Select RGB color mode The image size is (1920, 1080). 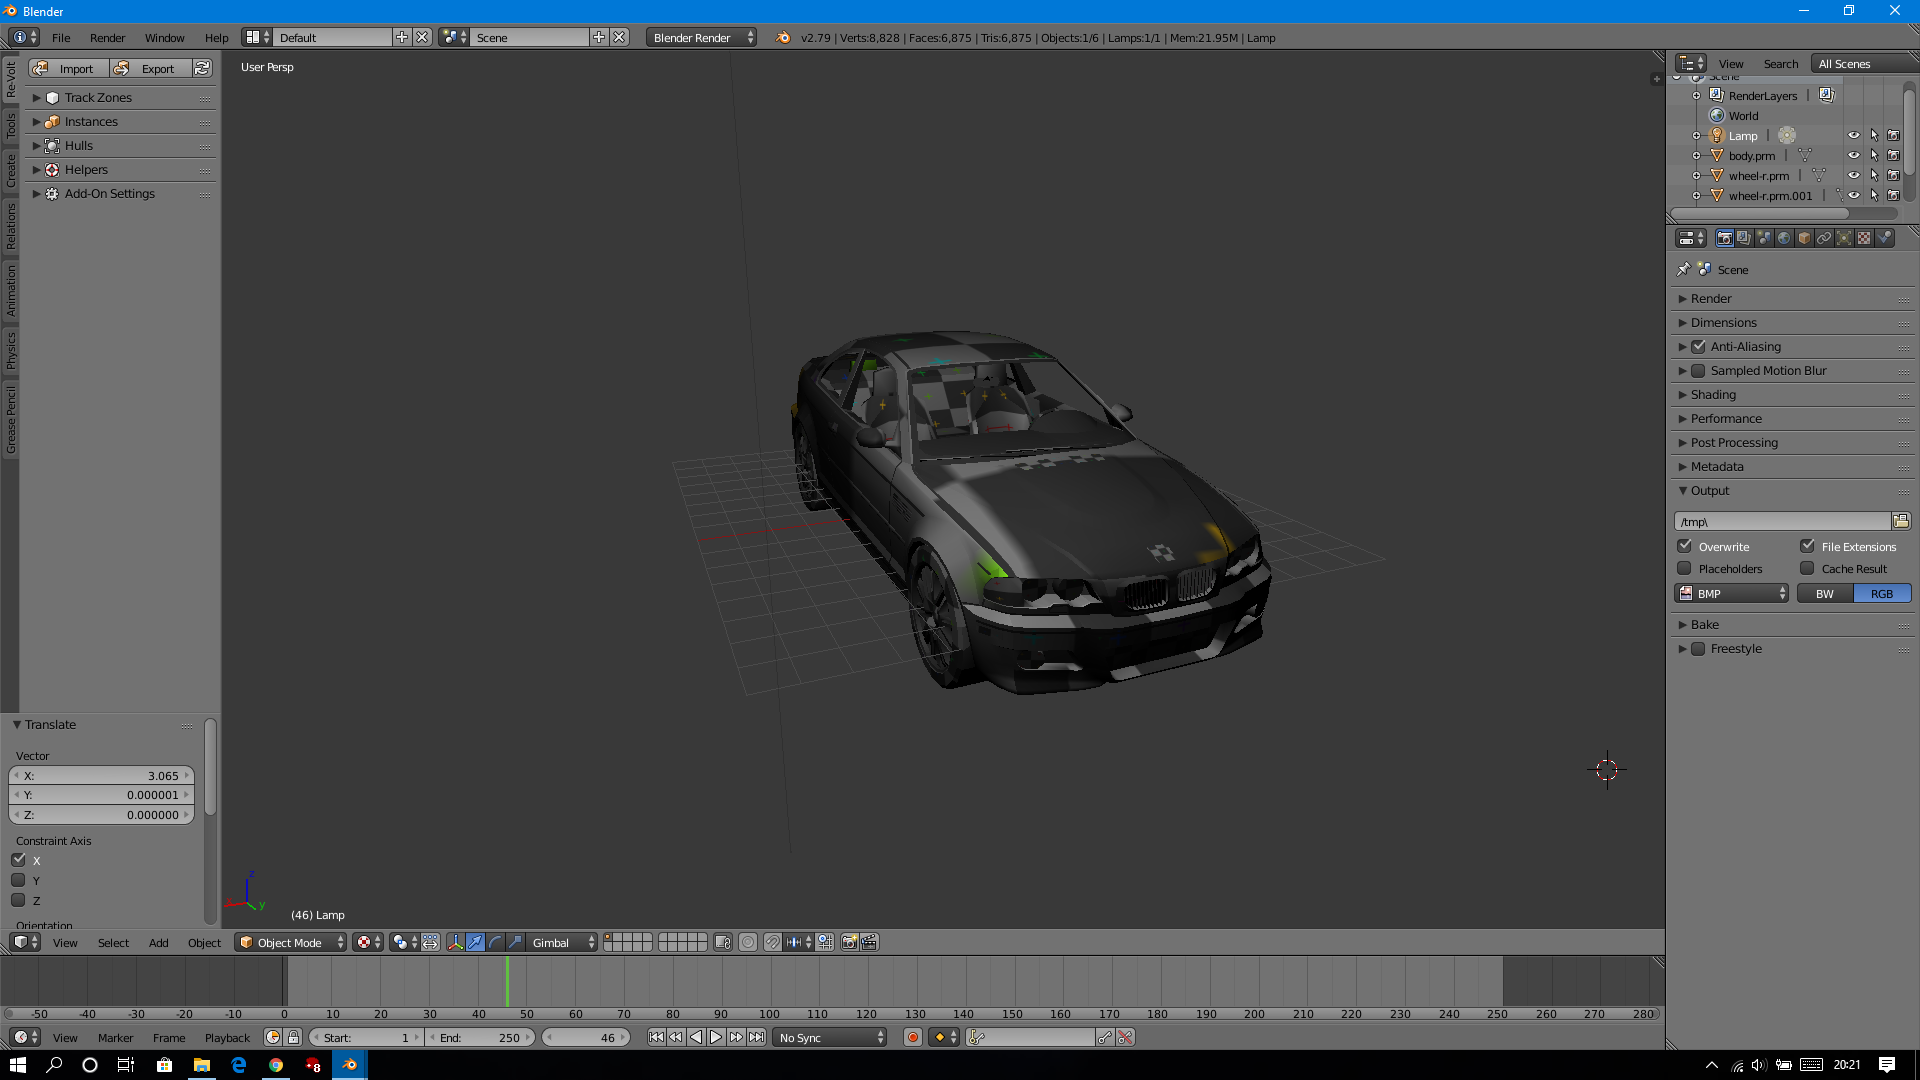tap(1882, 593)
